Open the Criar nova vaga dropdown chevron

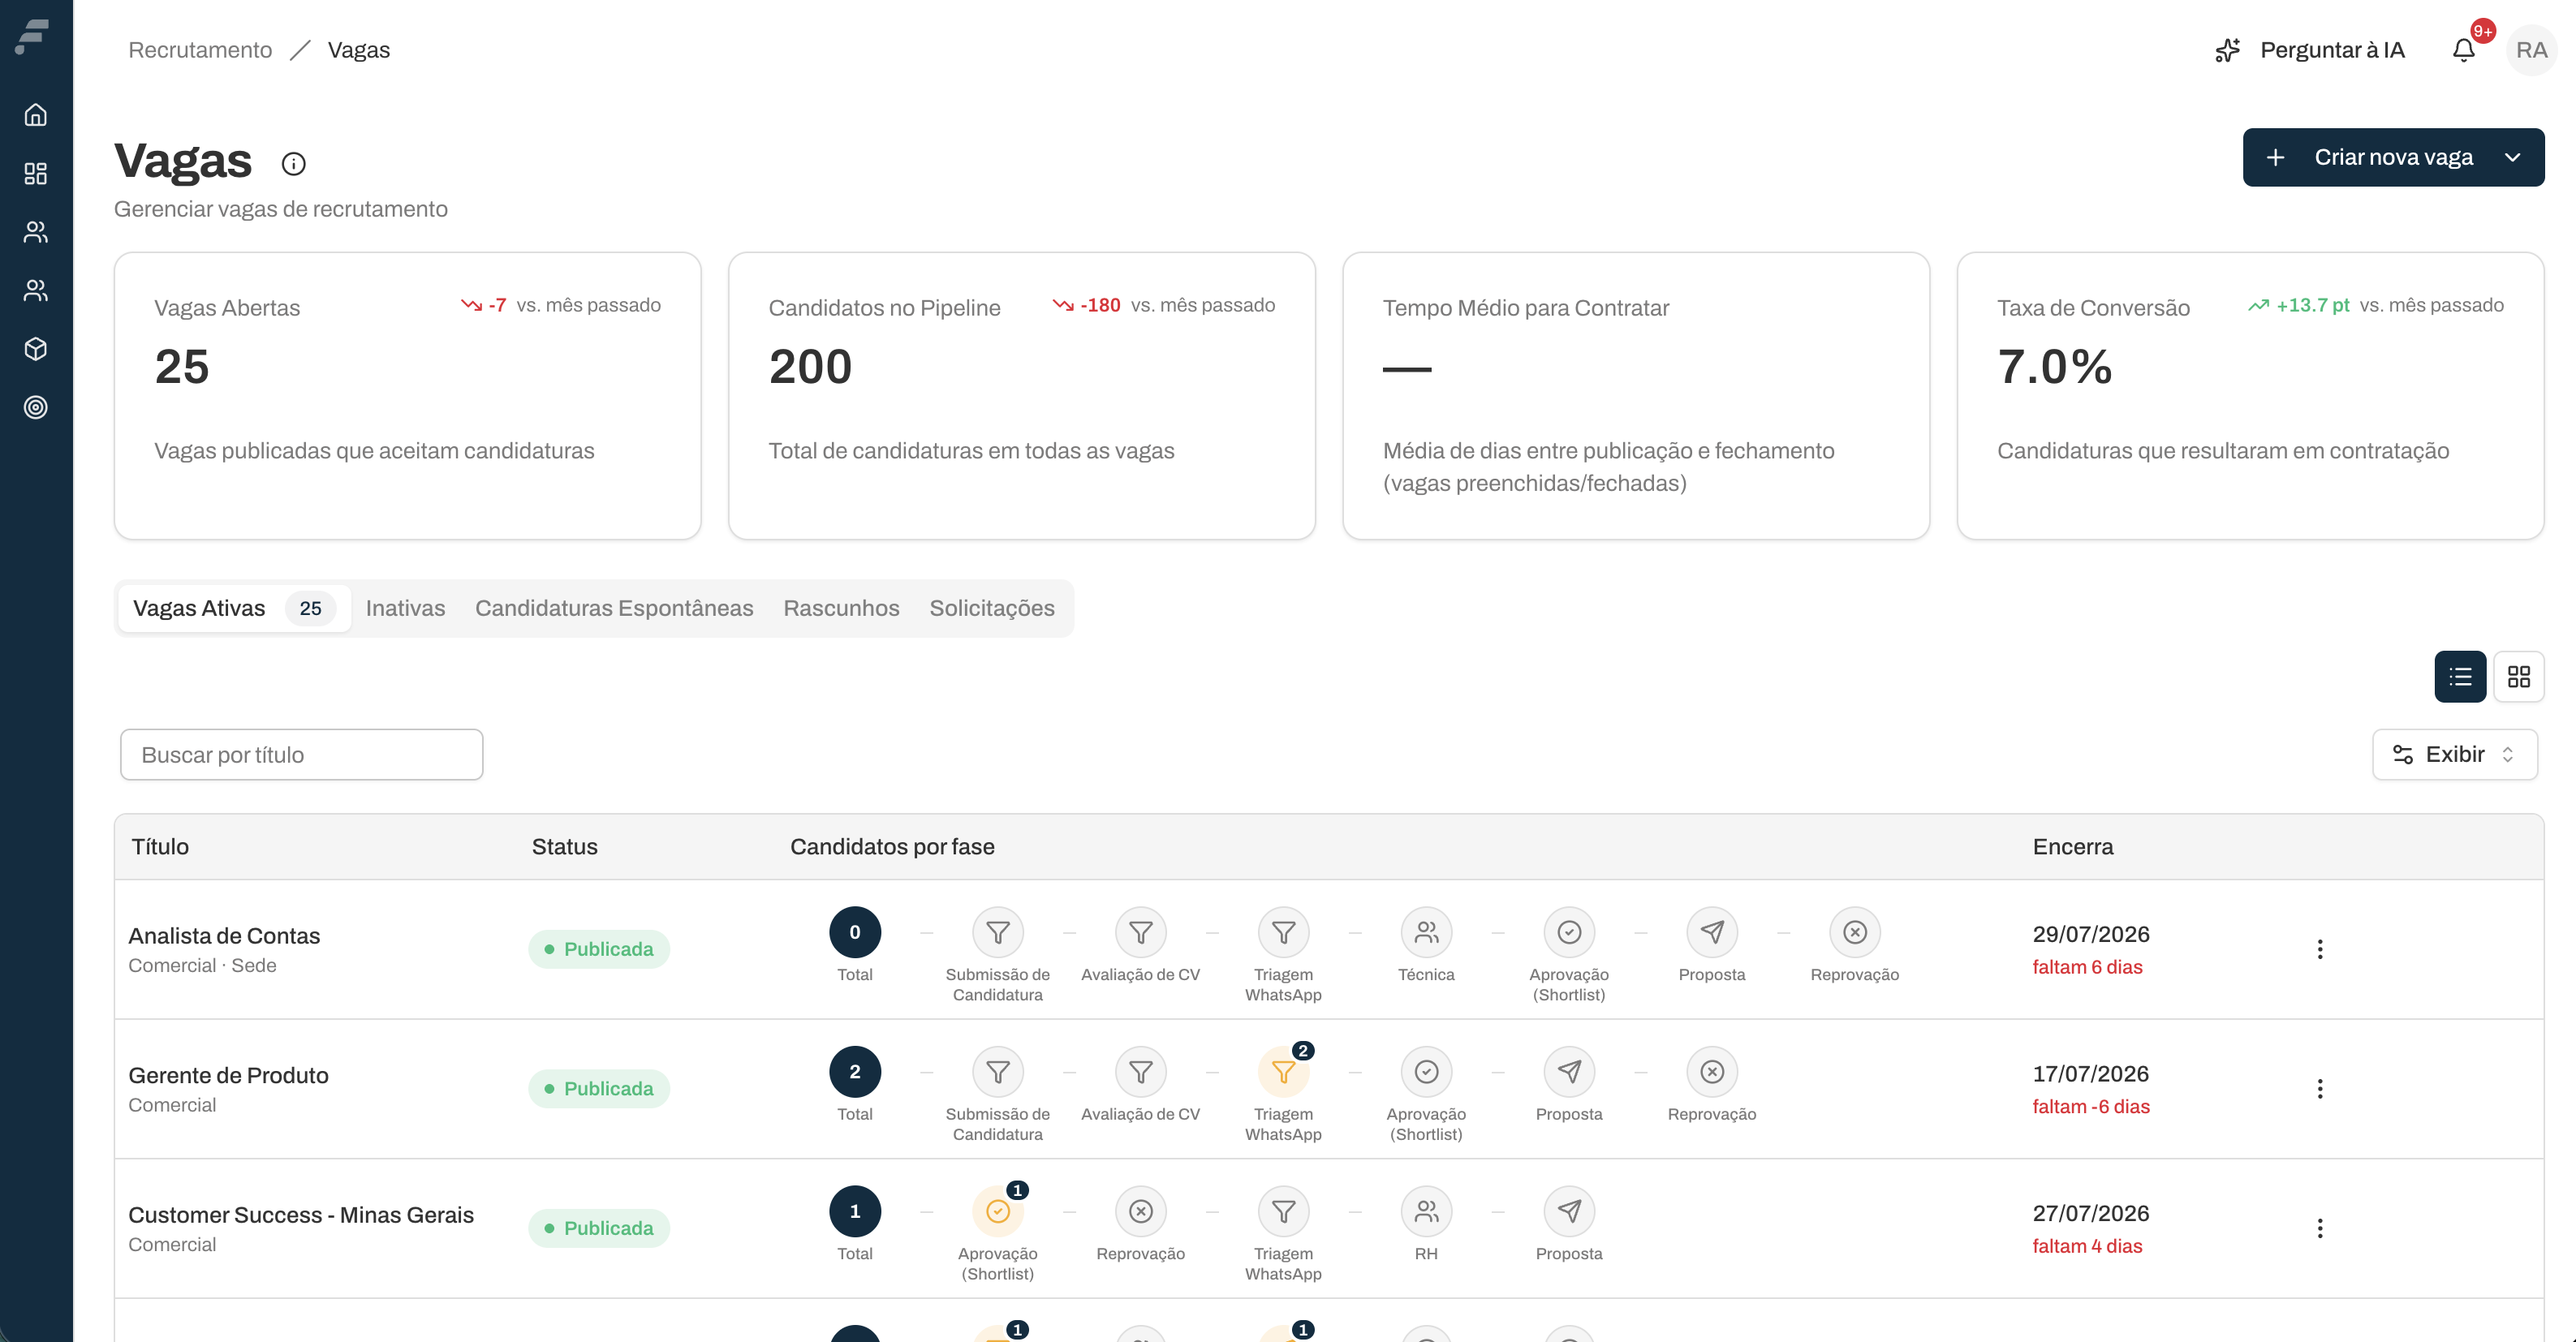pos(2513,157)
